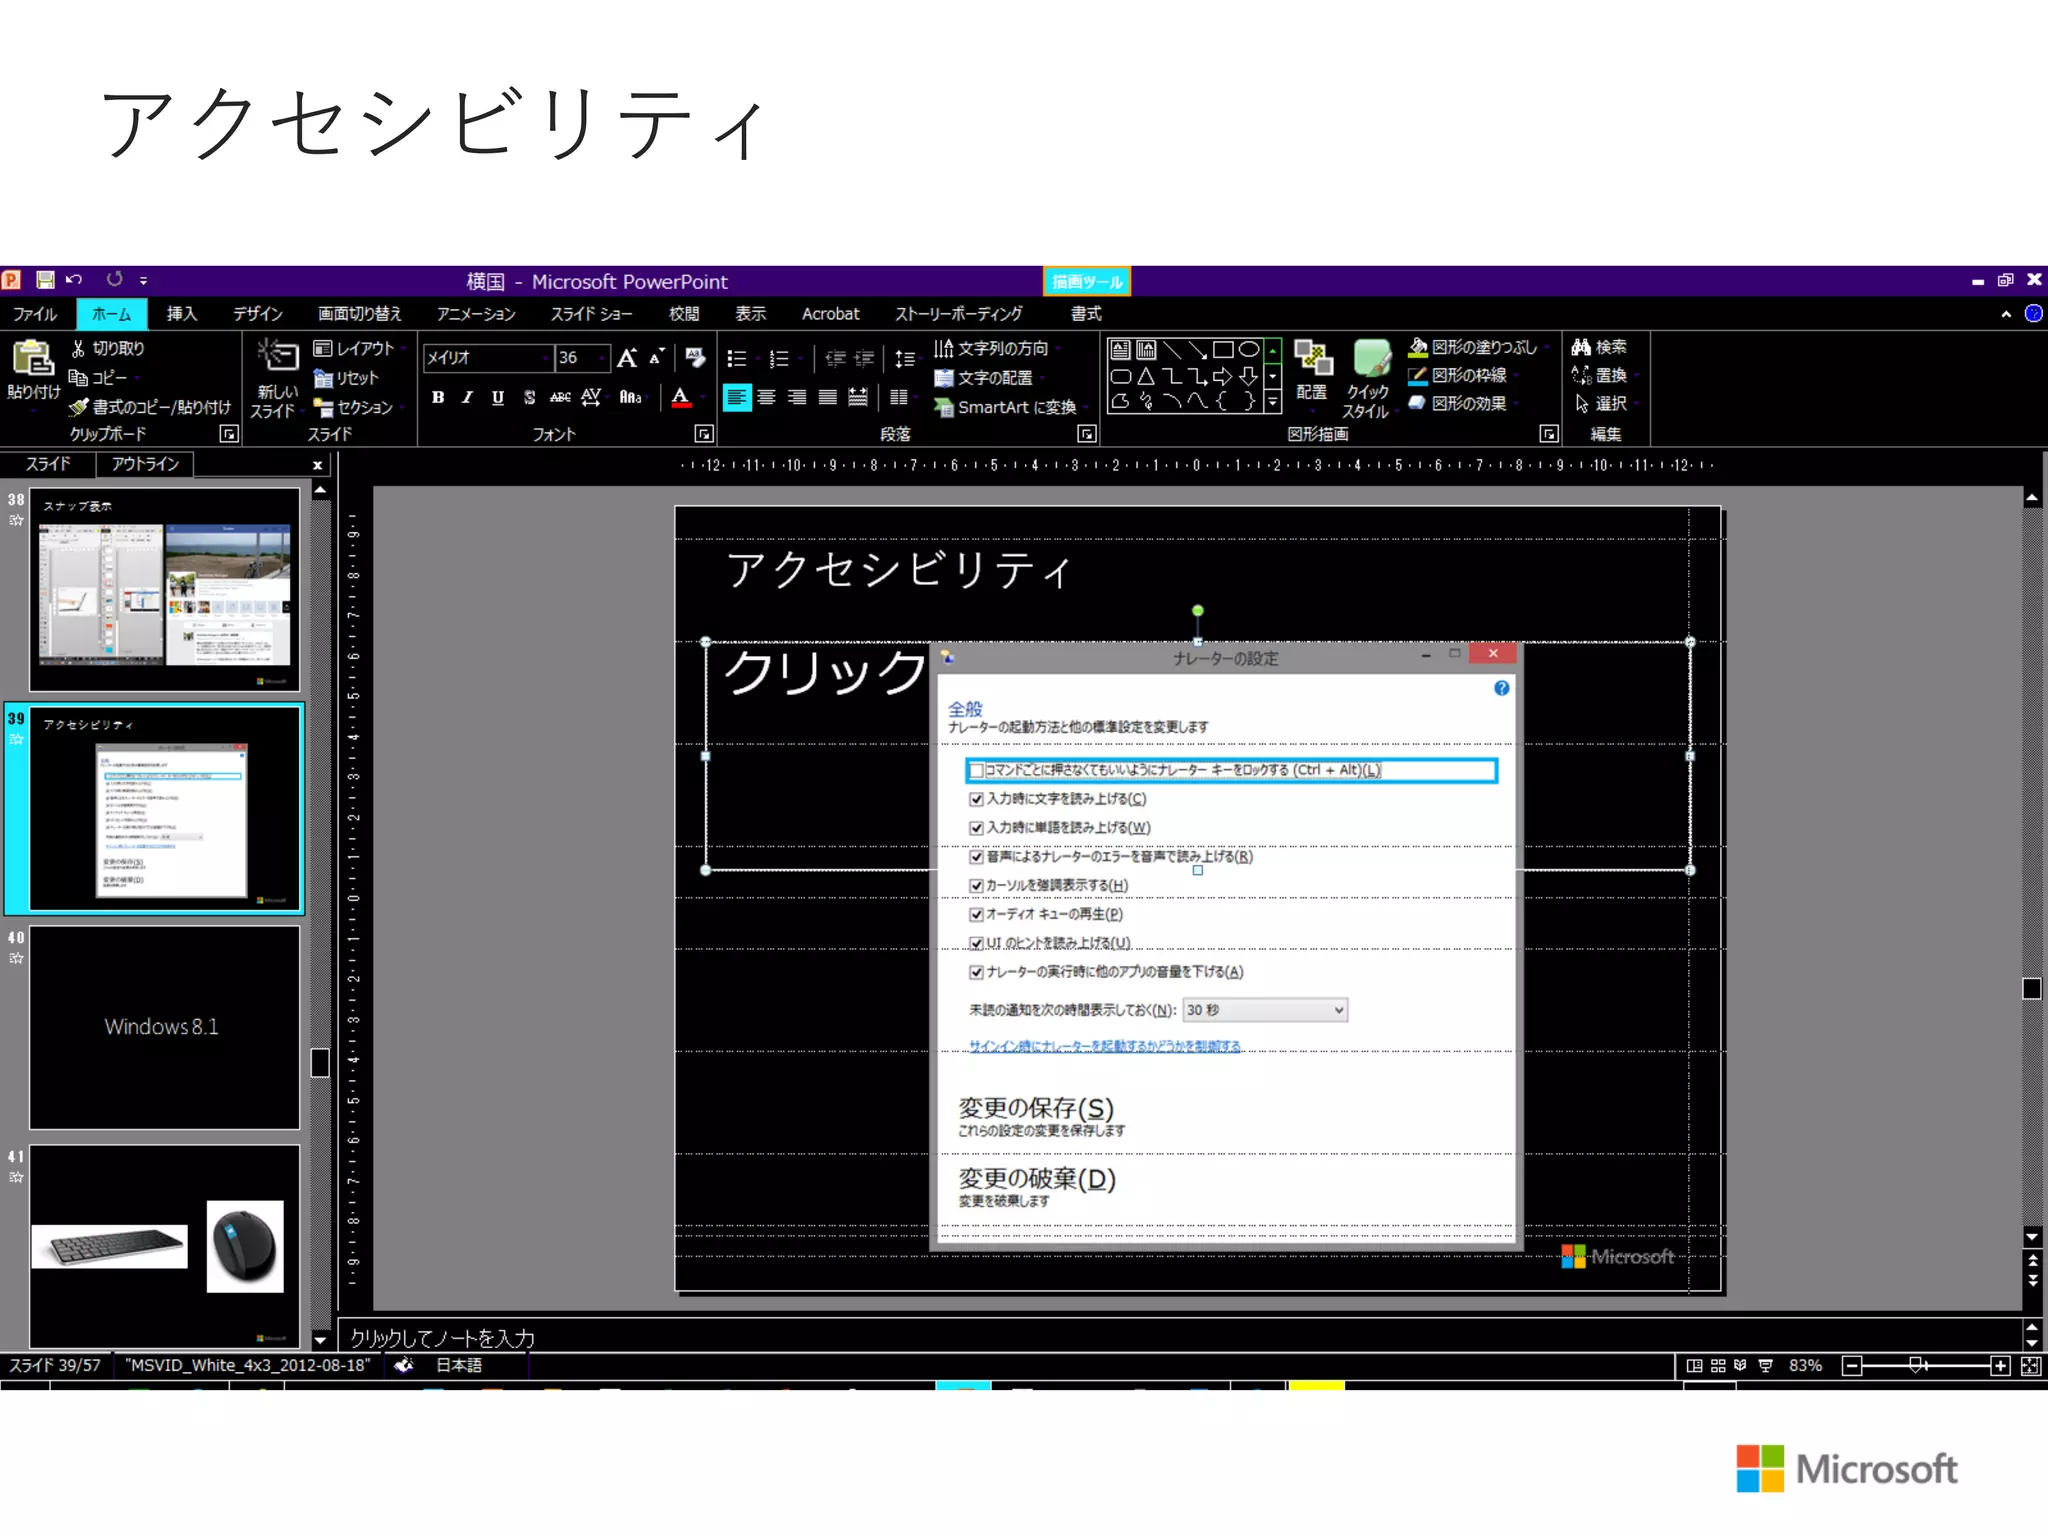Screen dimensions: 2048x1536
Task: Open the File (ファイル) tab
Action: [x=35, y=314]
